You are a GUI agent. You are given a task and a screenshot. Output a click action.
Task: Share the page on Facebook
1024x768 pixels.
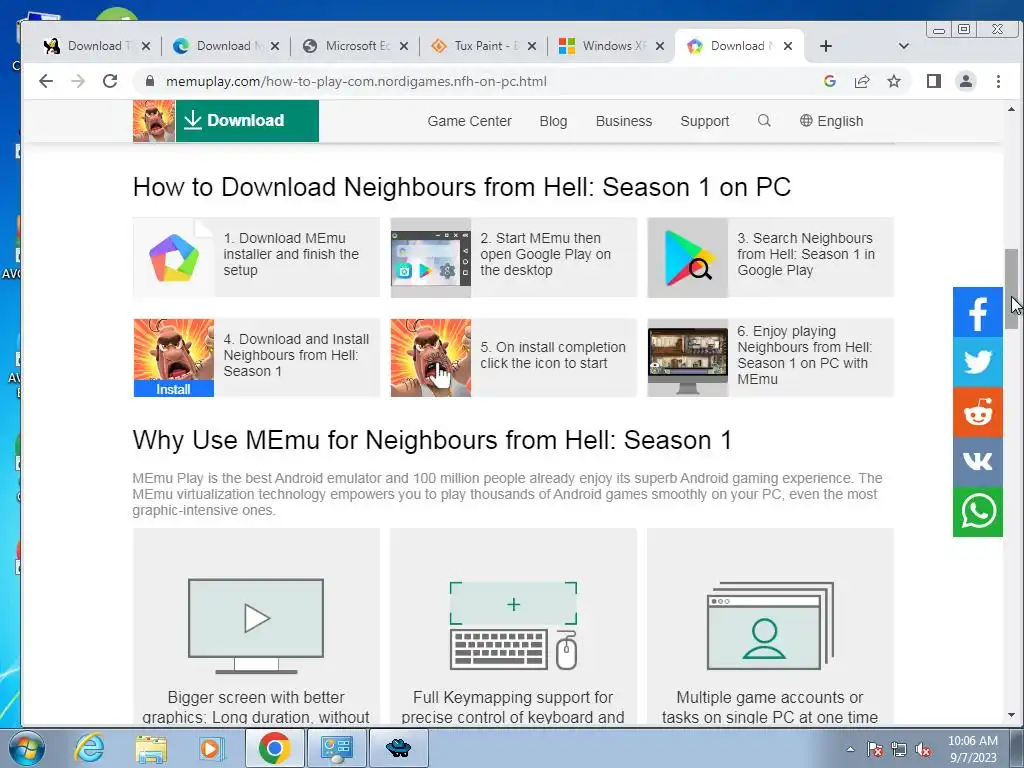tap(978, 312)
